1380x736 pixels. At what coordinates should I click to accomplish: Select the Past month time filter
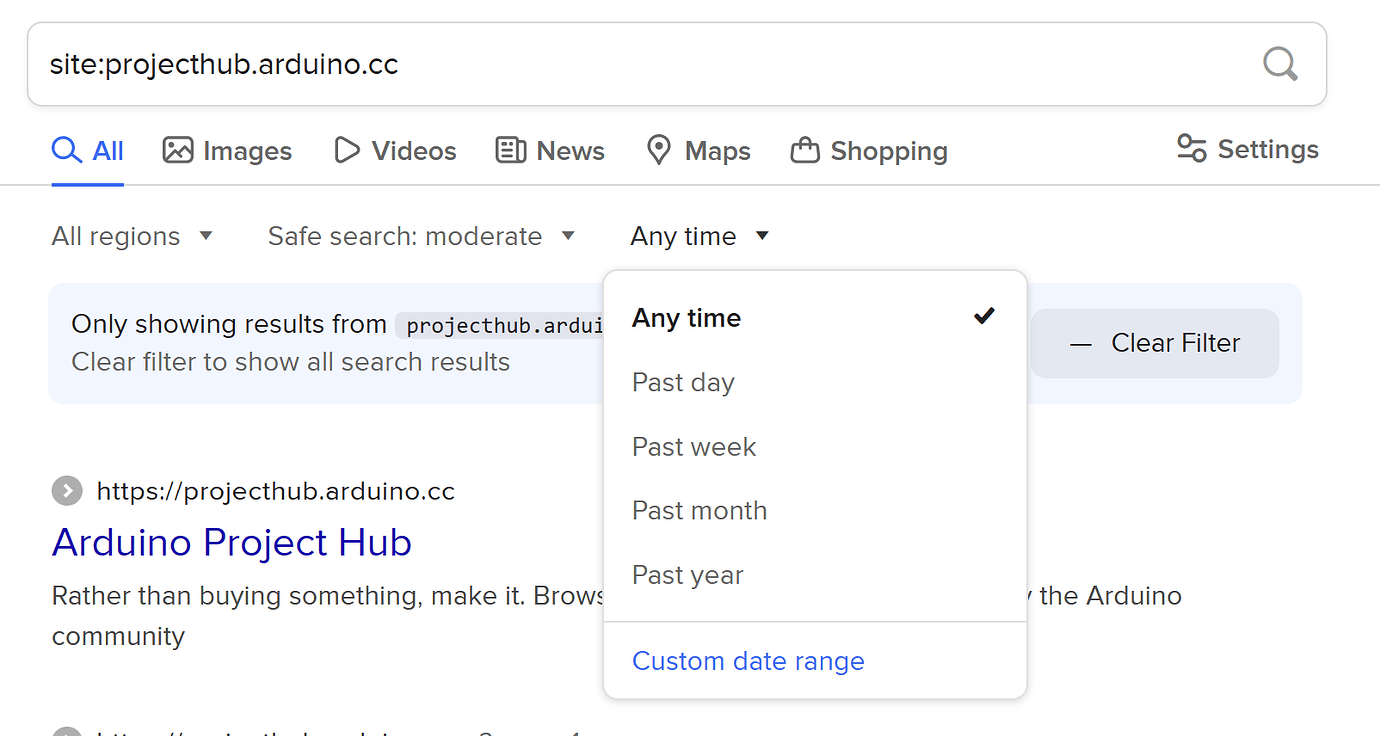[699, 510]
